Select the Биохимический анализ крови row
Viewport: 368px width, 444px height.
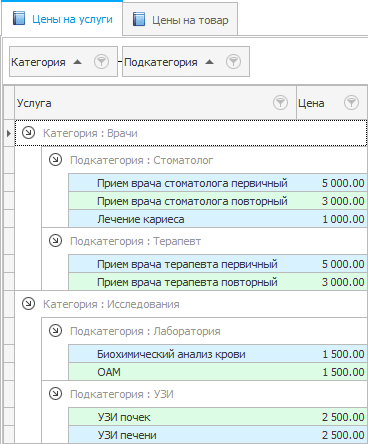[x=218, y=354]
